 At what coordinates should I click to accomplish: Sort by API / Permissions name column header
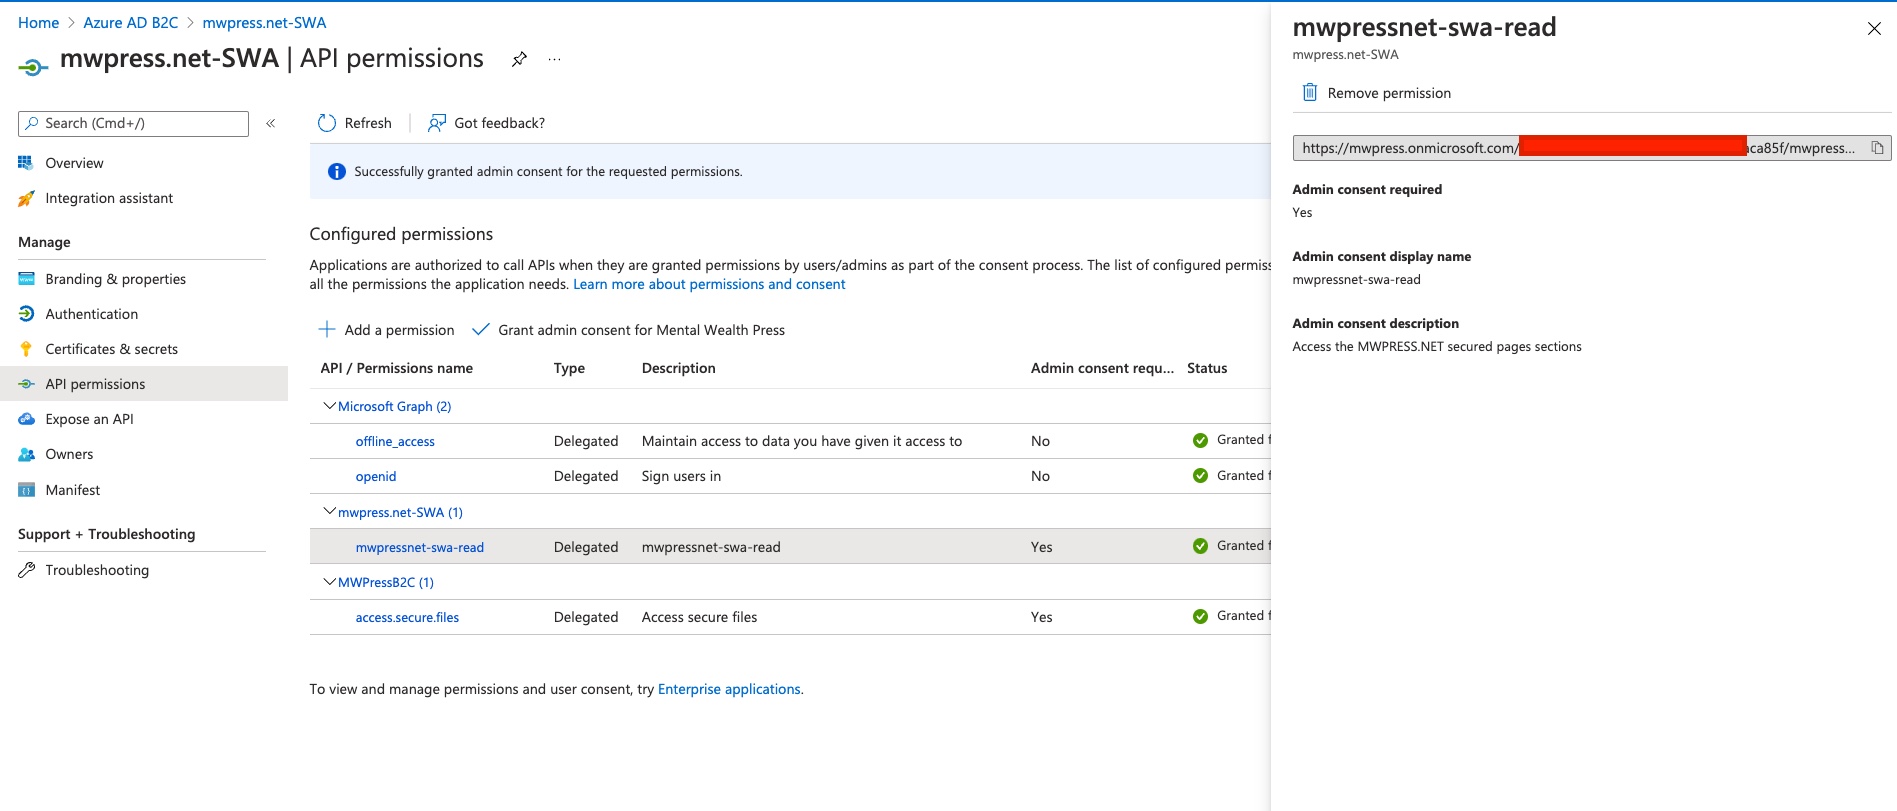396,368
